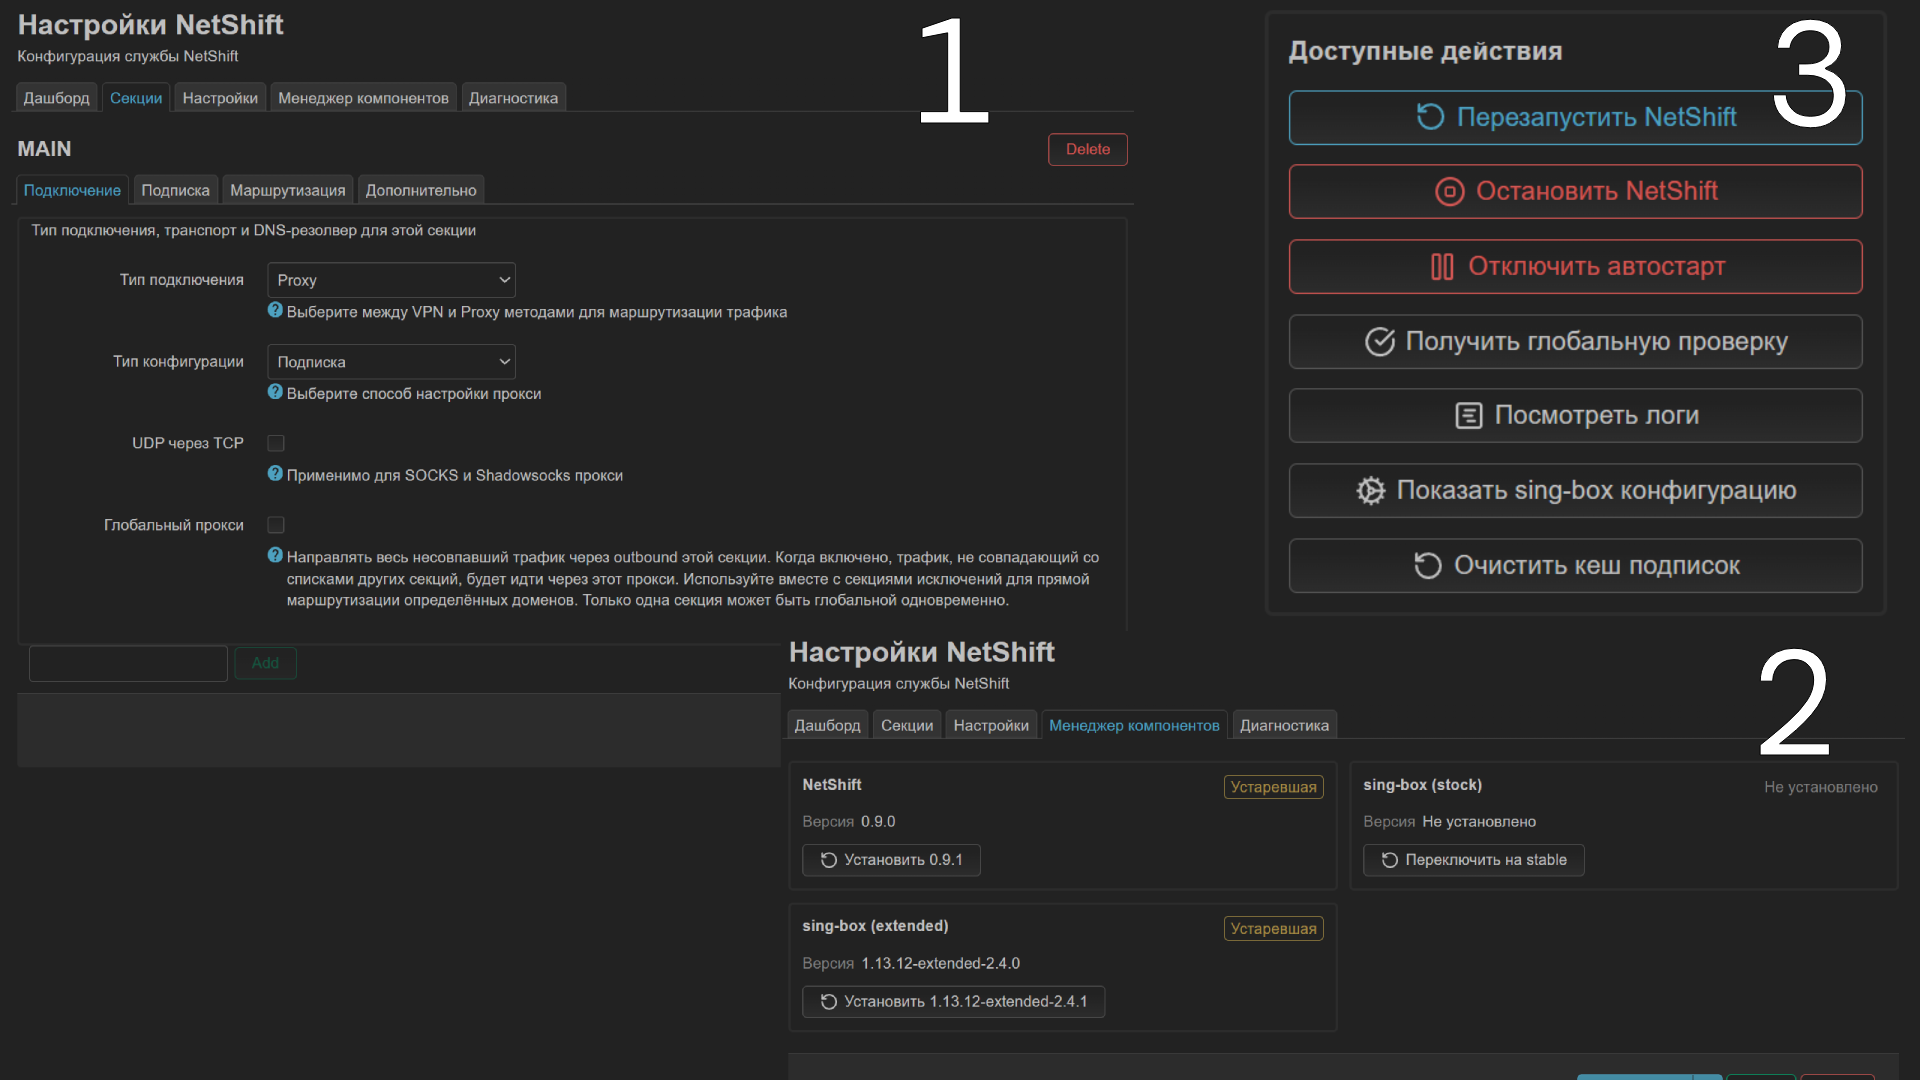Click Очистить кеш подписок
The height and width of the screenshot is (1080, 1920).
tap(1575, 566)
